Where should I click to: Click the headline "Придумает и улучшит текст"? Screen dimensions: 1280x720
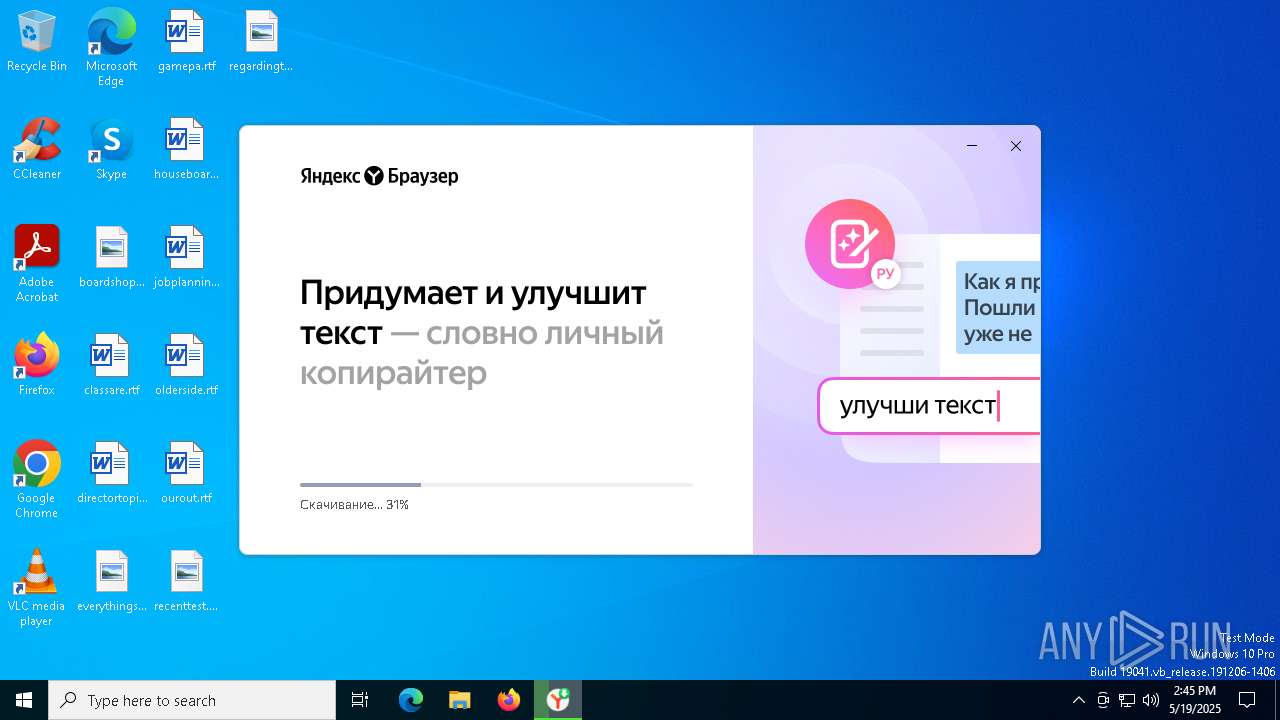pyautogui.click(x=473, y=312)
